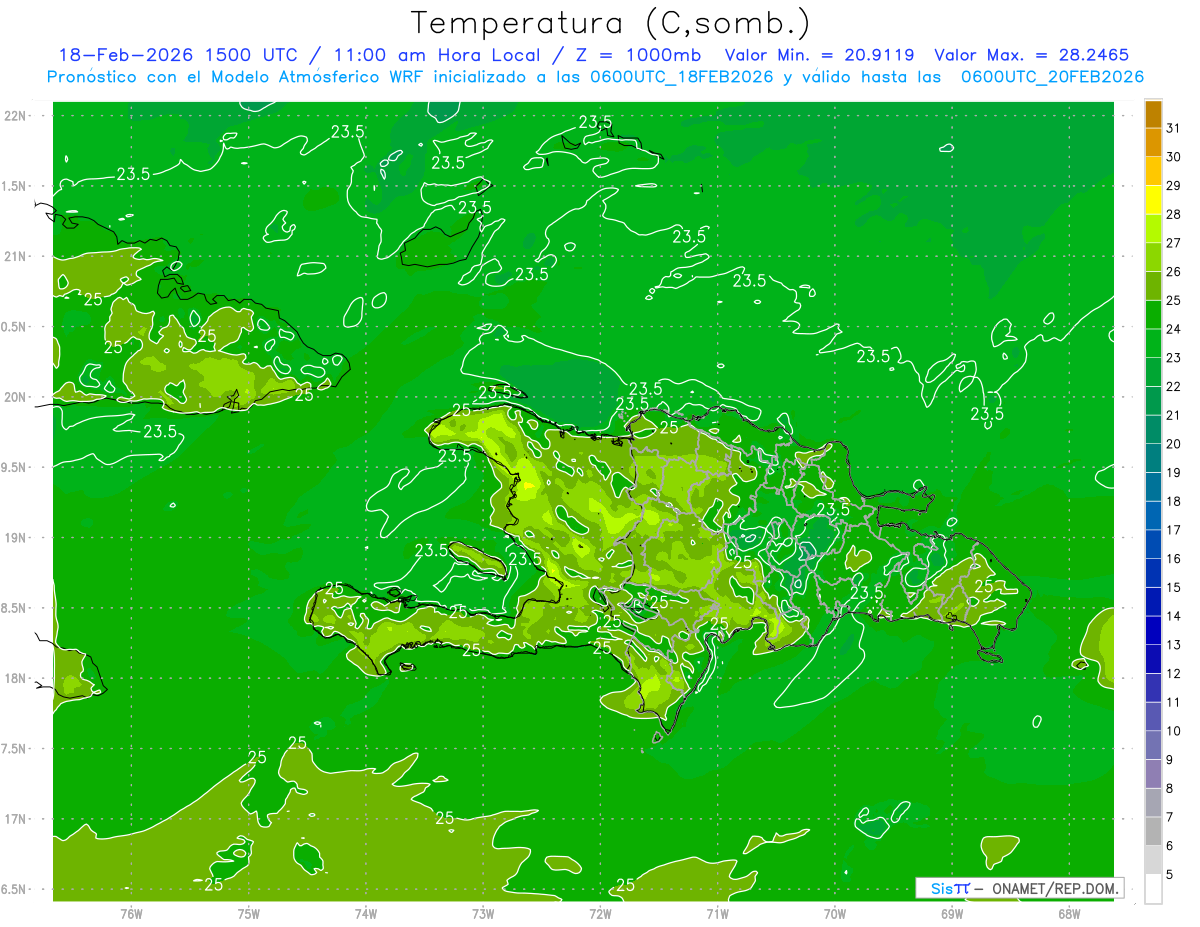Click the legend value 11
Screen dimensions: 1200x927
click(1173, 702)
